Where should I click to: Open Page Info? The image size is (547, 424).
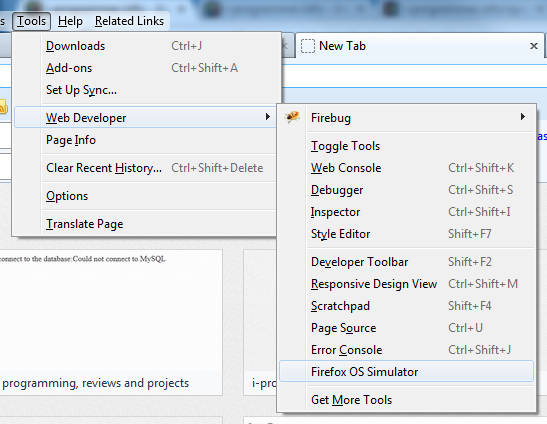(x=146, y=140)
